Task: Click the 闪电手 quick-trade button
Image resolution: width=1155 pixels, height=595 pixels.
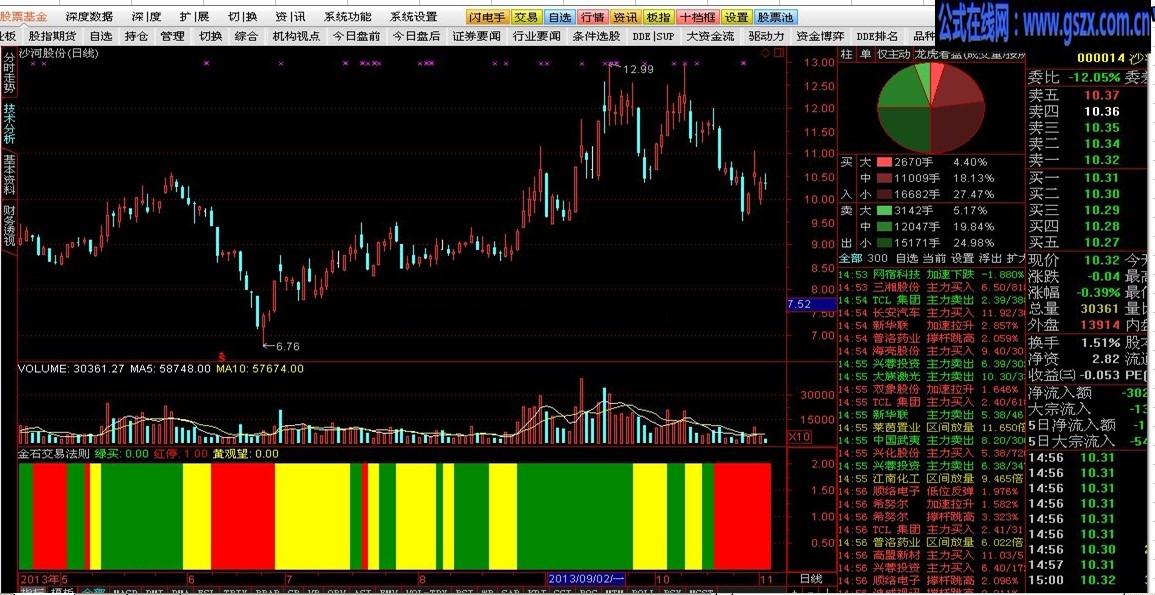Action: pos(487,17)
